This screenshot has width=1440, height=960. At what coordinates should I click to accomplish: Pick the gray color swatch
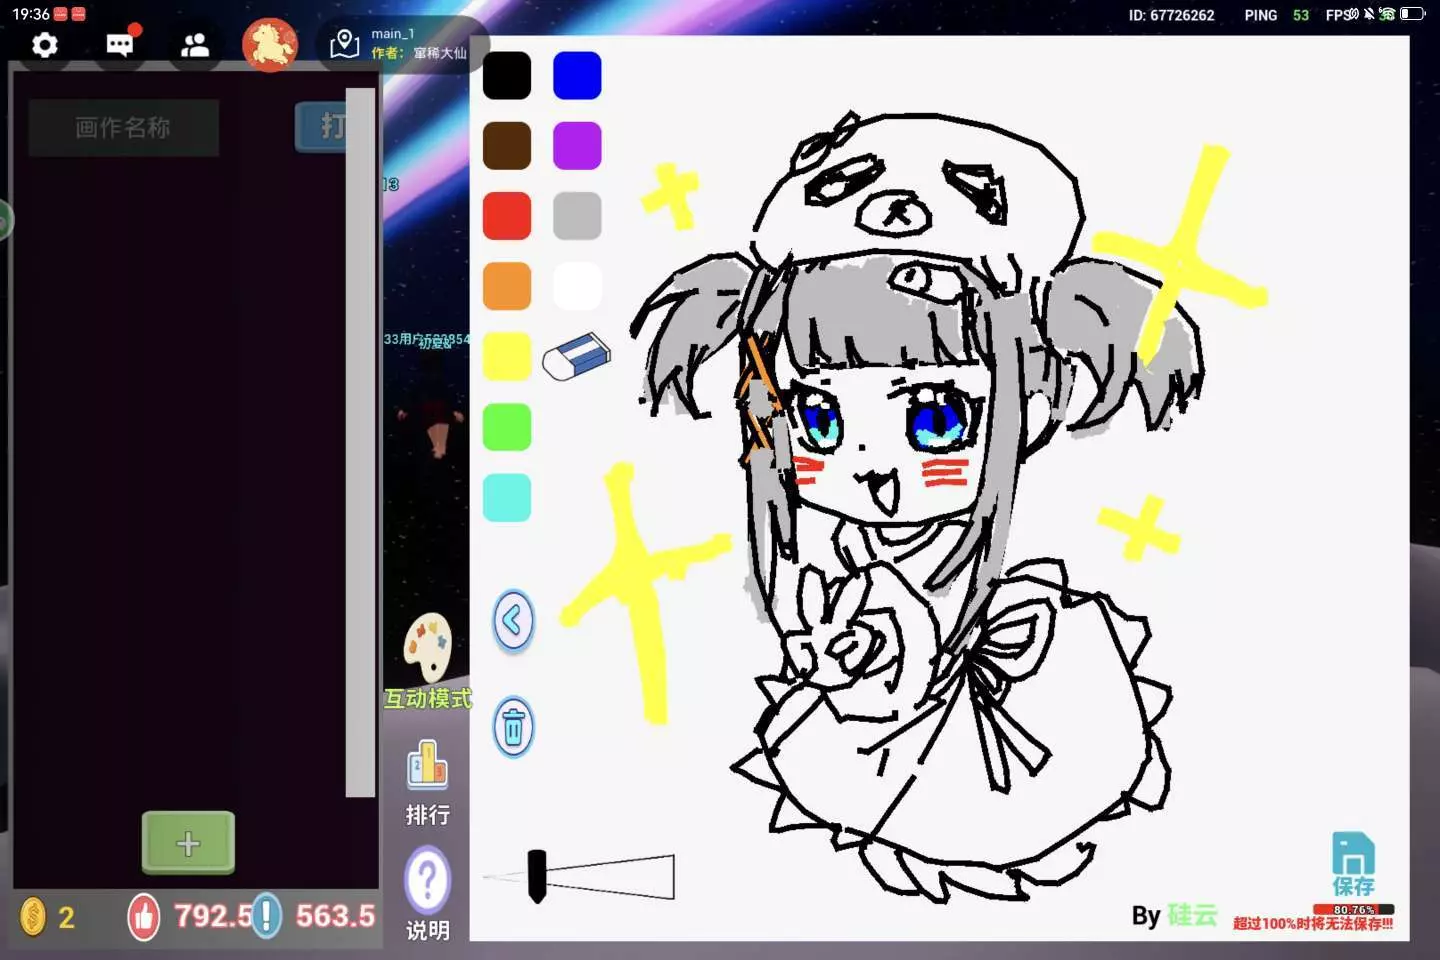577,216
